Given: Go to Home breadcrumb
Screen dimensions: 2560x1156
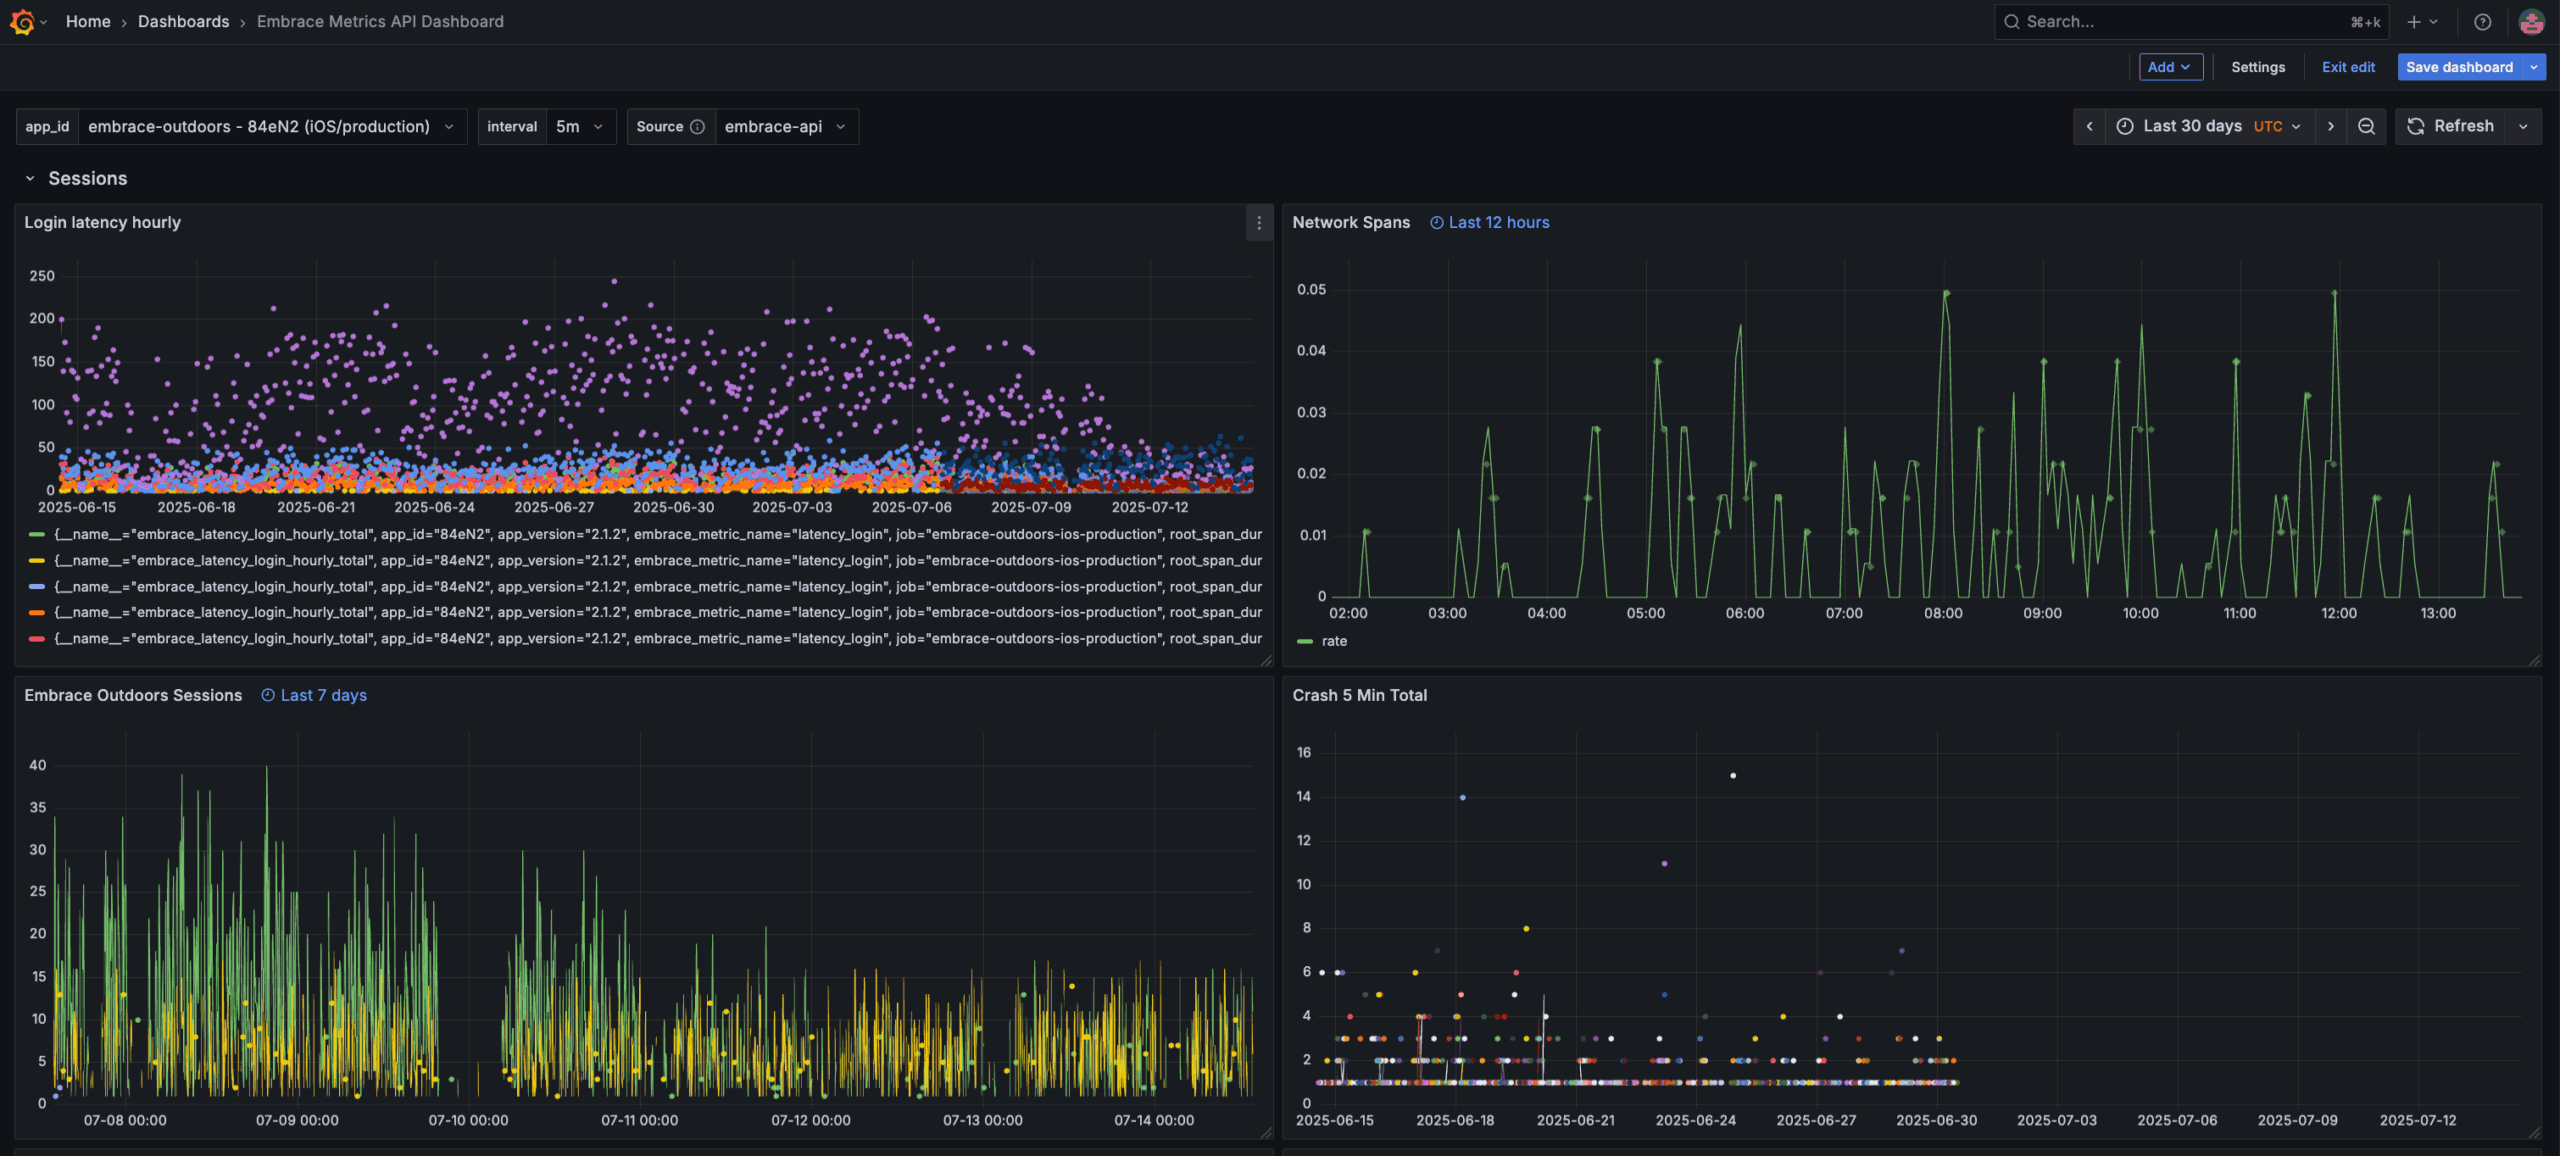Looking at the screenshot, I should coord(88,22).
